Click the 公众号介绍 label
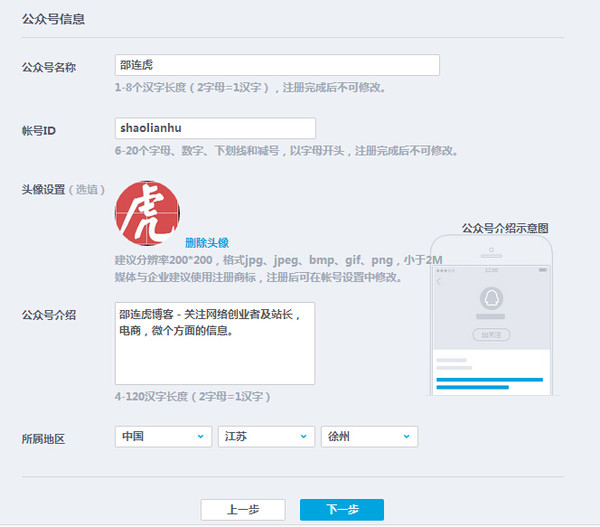 [x=49, y=315]
